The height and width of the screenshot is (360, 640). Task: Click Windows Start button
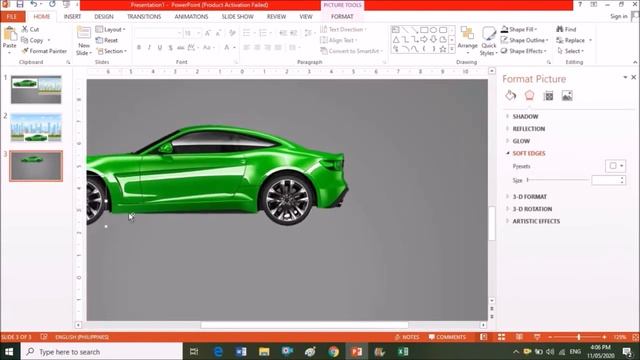pyautogui.click(x=9, y=351)
